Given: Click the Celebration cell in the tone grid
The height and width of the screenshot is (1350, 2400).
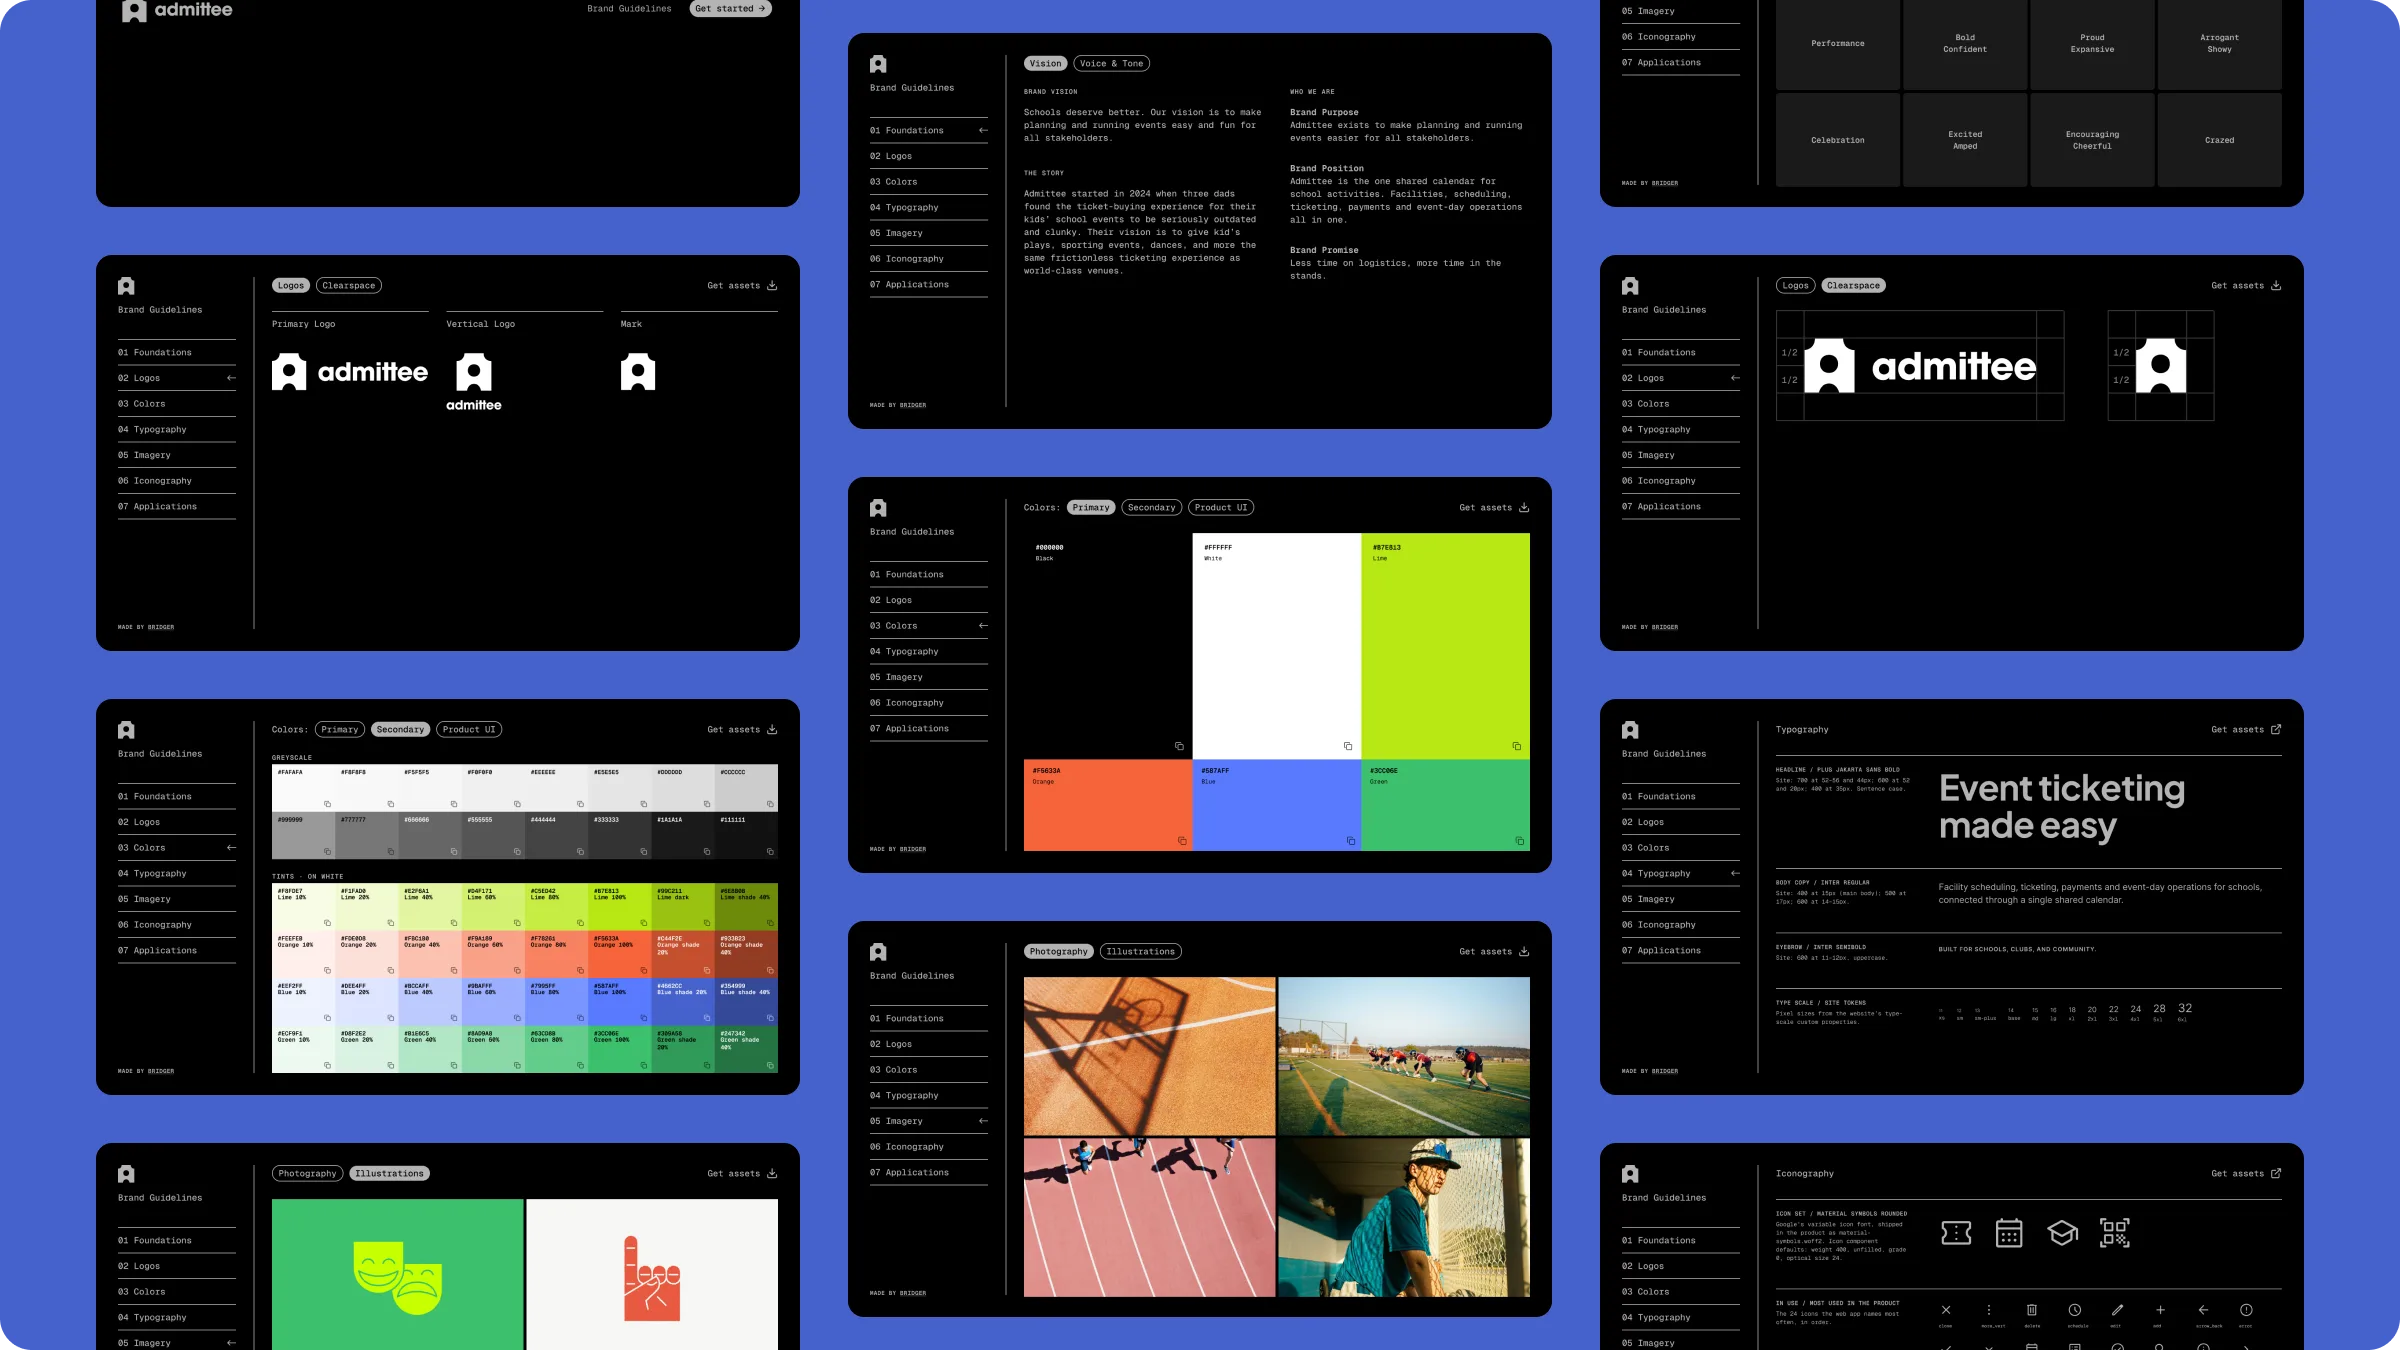Looking at the screenshot, I should click(x=1838, y=140).
